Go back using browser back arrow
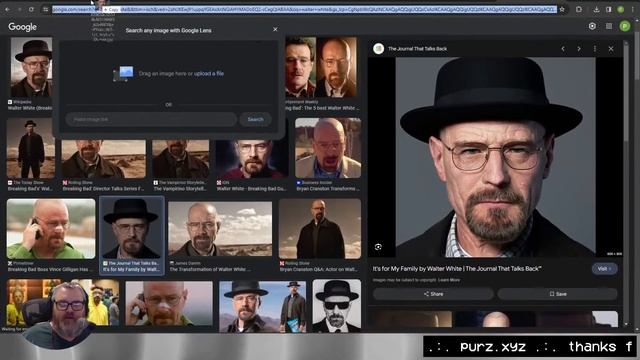Screen dimensions: 640x360 [x=7, y=9]
